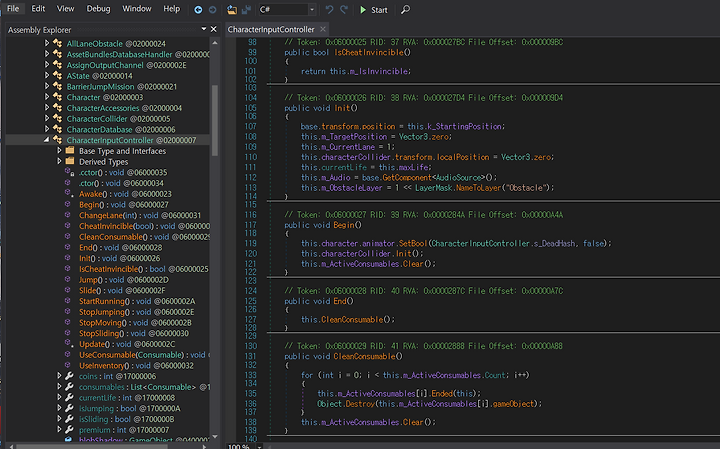Collapse the CharacterInputController class node
This screenshot has width=720, height=449.
pos(47,140)
